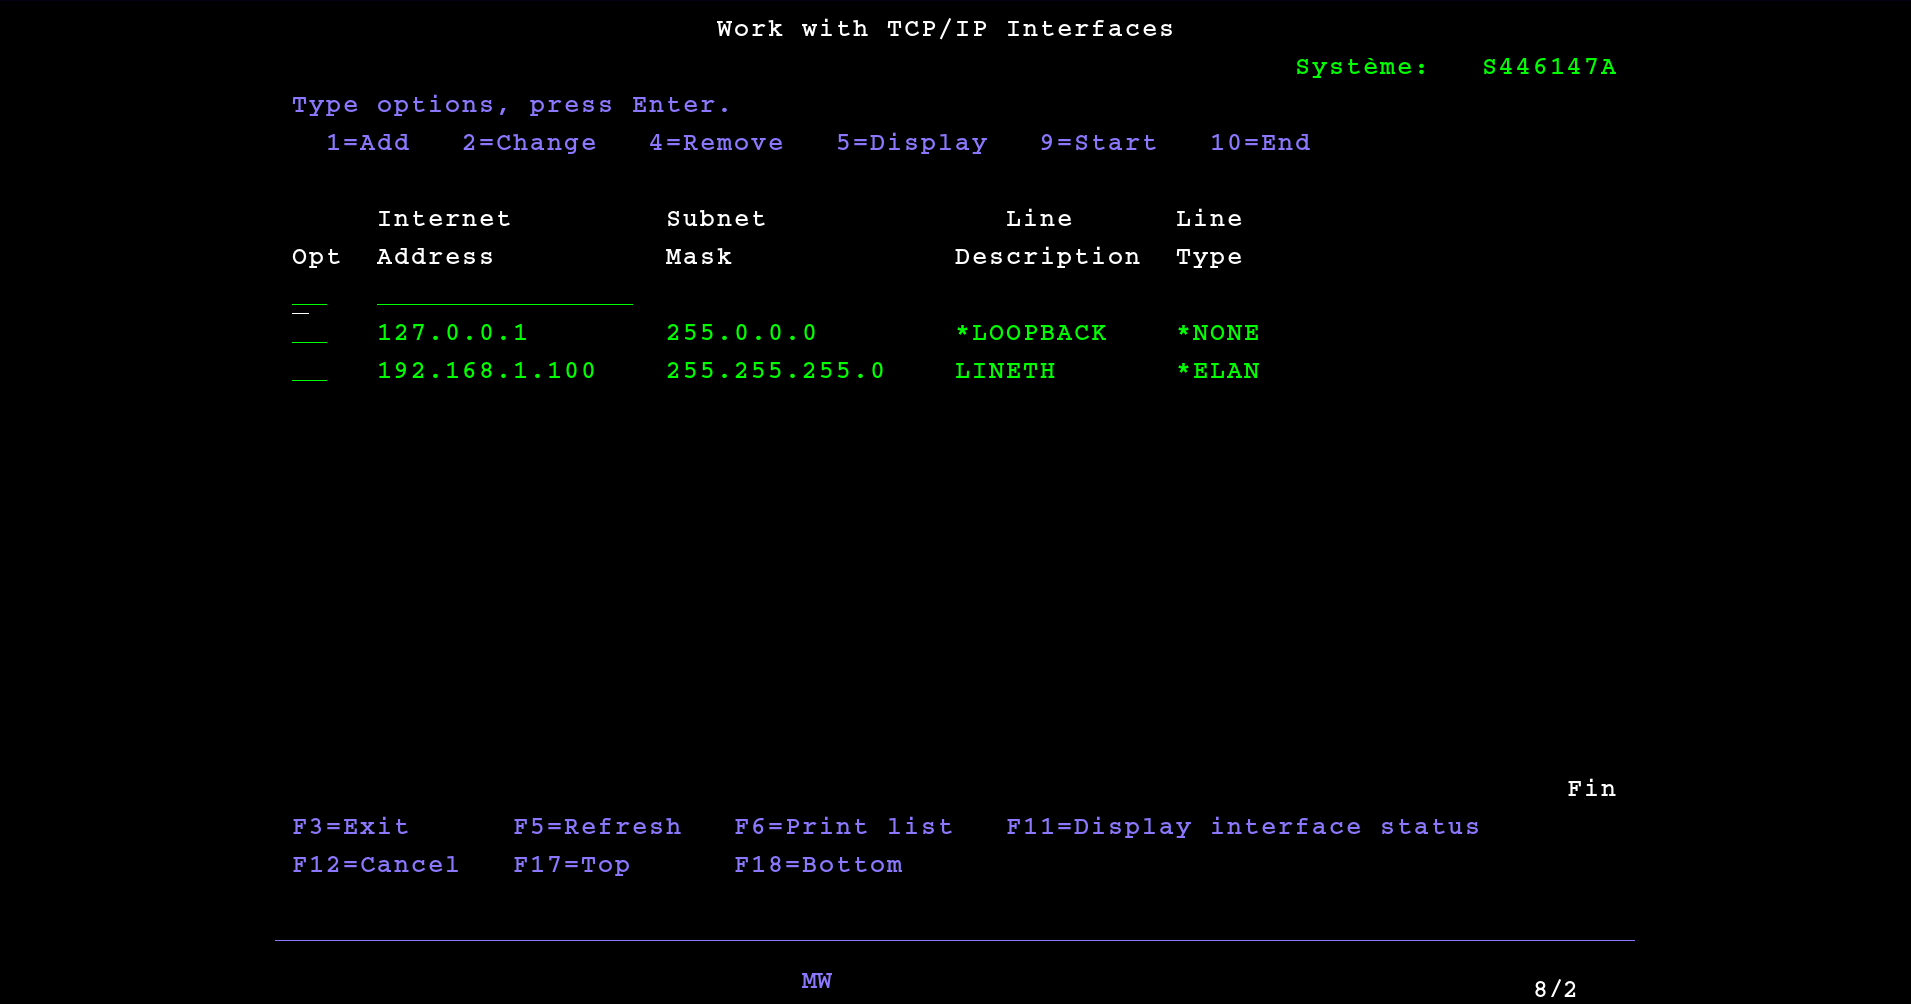Screen dimensions: 1911x1004
Task: Click the 10=End option text
Action: pyautogui.click(x=1260, y=143)
